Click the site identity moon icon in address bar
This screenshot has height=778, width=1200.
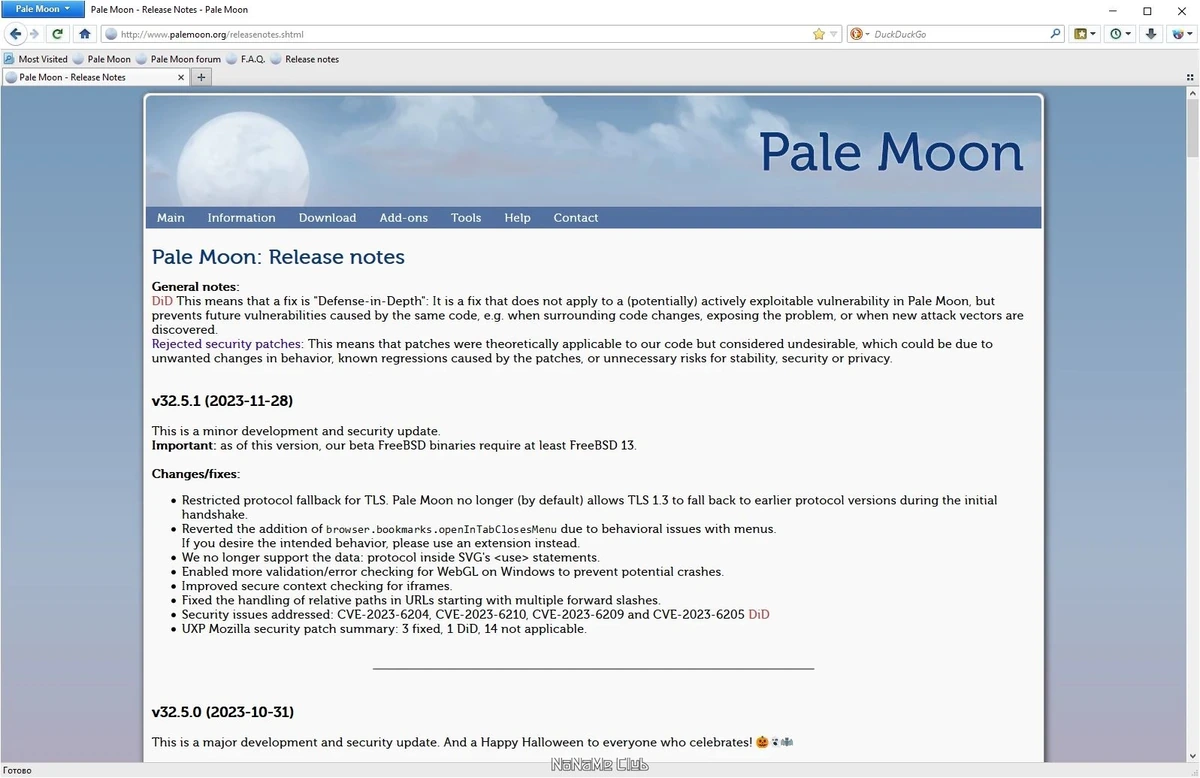click(111, 34)
